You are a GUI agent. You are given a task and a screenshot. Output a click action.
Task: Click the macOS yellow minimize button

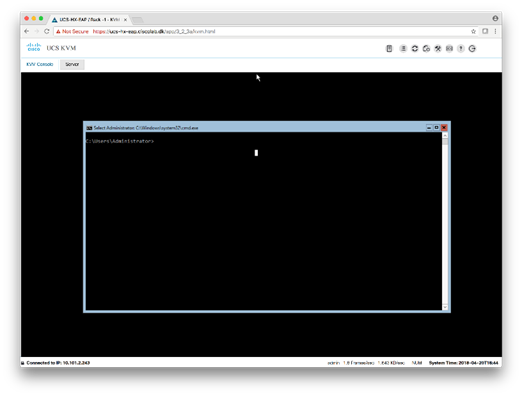pos(34,19)
